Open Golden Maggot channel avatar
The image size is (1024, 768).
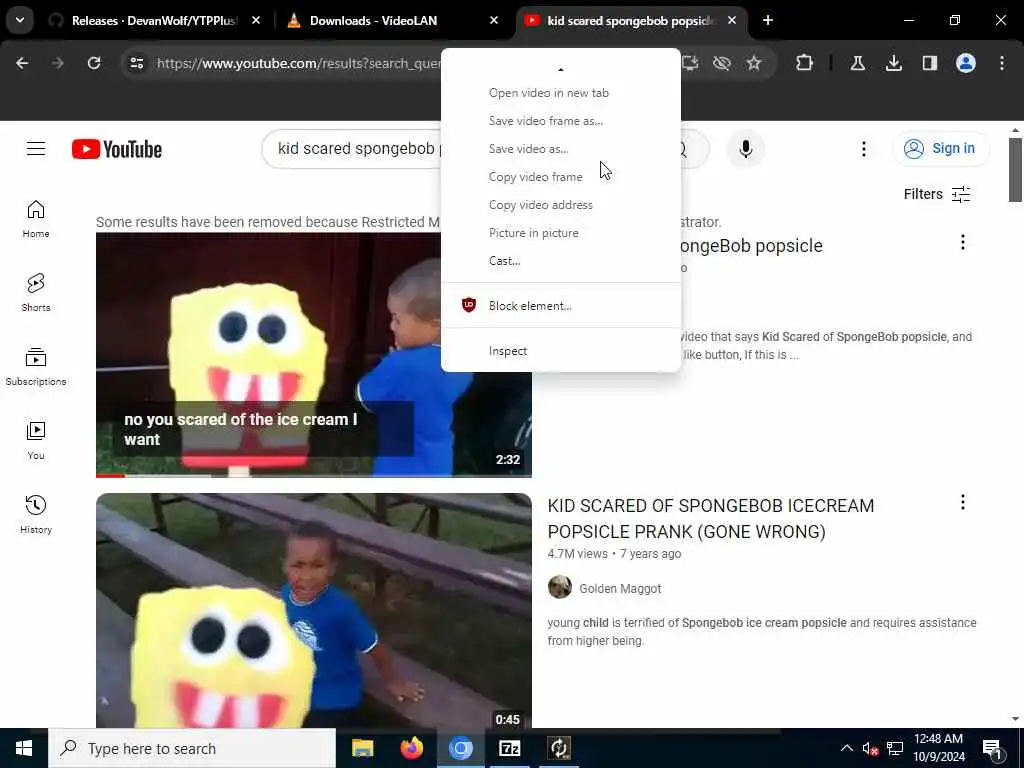[x=560, y=587]
